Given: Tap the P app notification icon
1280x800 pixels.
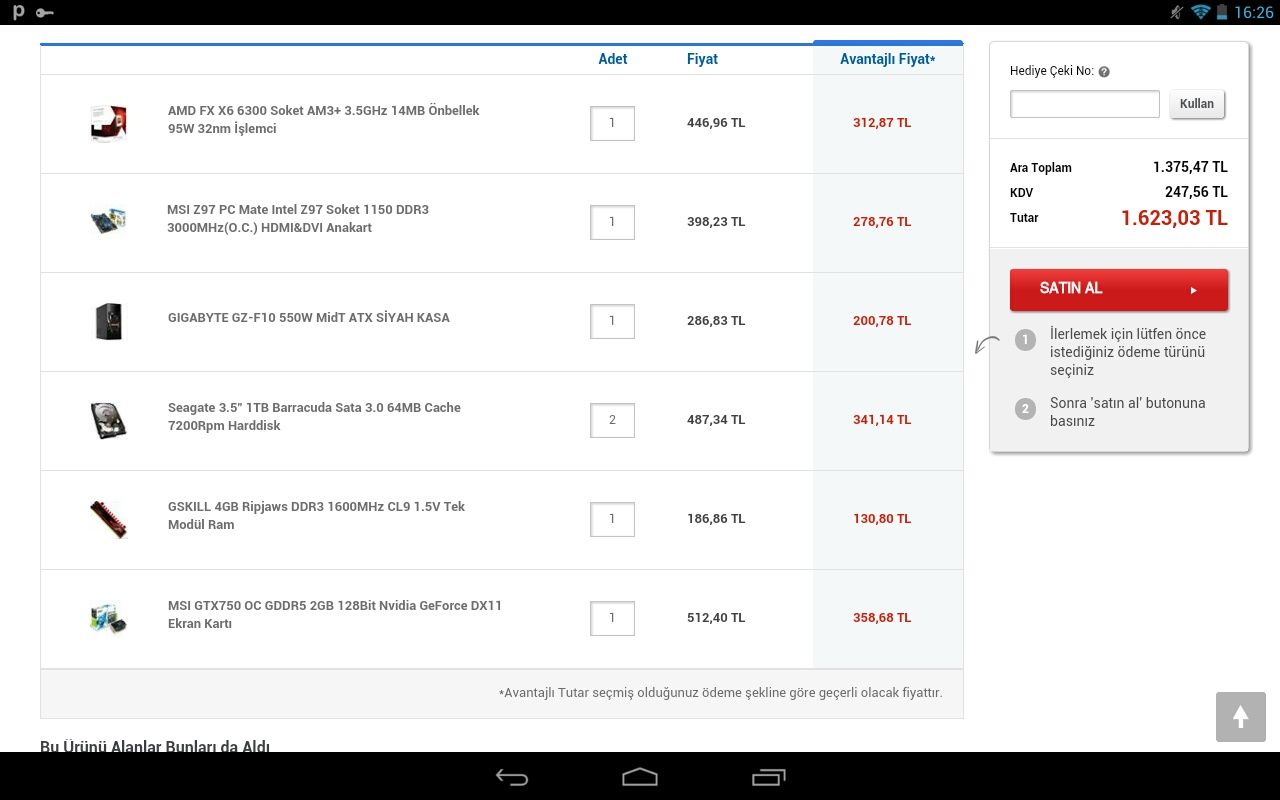Looking at the screenshot, I should tap(18, 12).
